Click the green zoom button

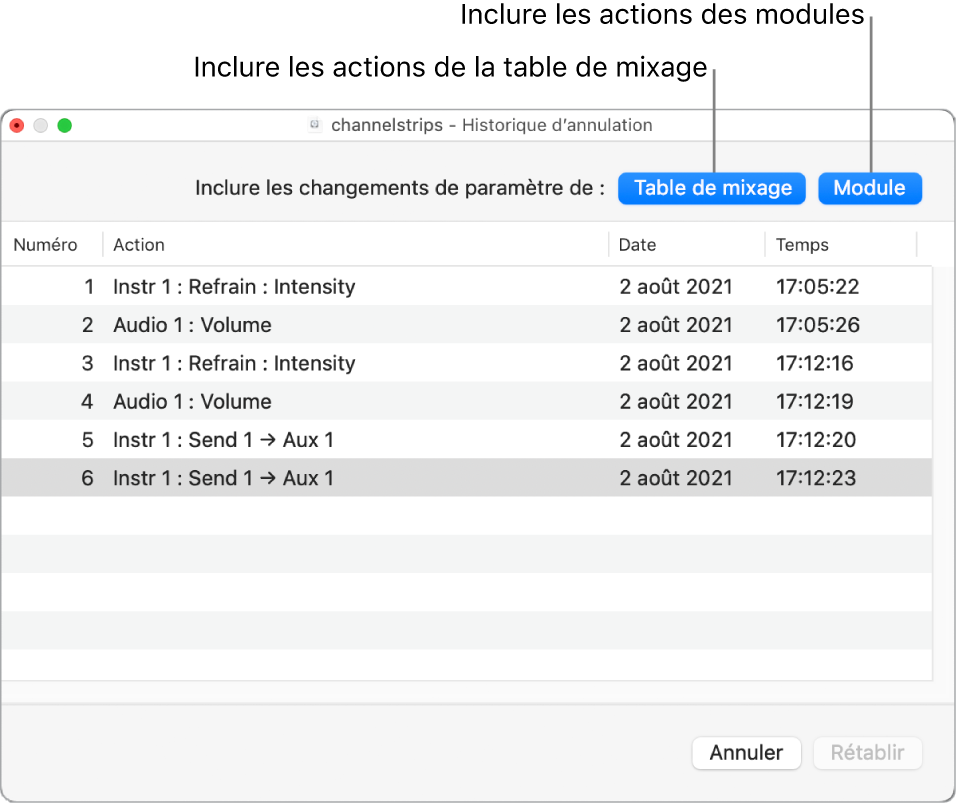pyautogui.click(x=66, y=125)
